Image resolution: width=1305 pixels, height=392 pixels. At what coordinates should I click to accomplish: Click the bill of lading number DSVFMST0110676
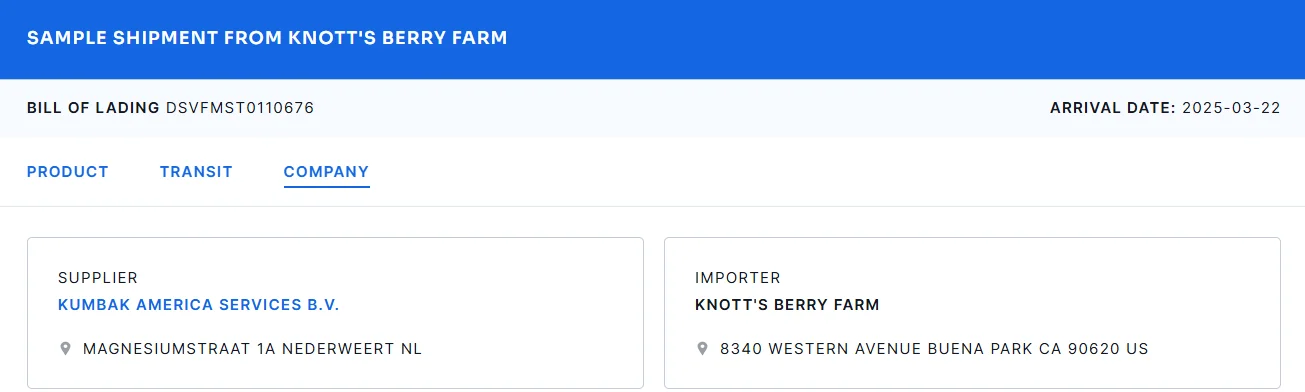[240, 108]
